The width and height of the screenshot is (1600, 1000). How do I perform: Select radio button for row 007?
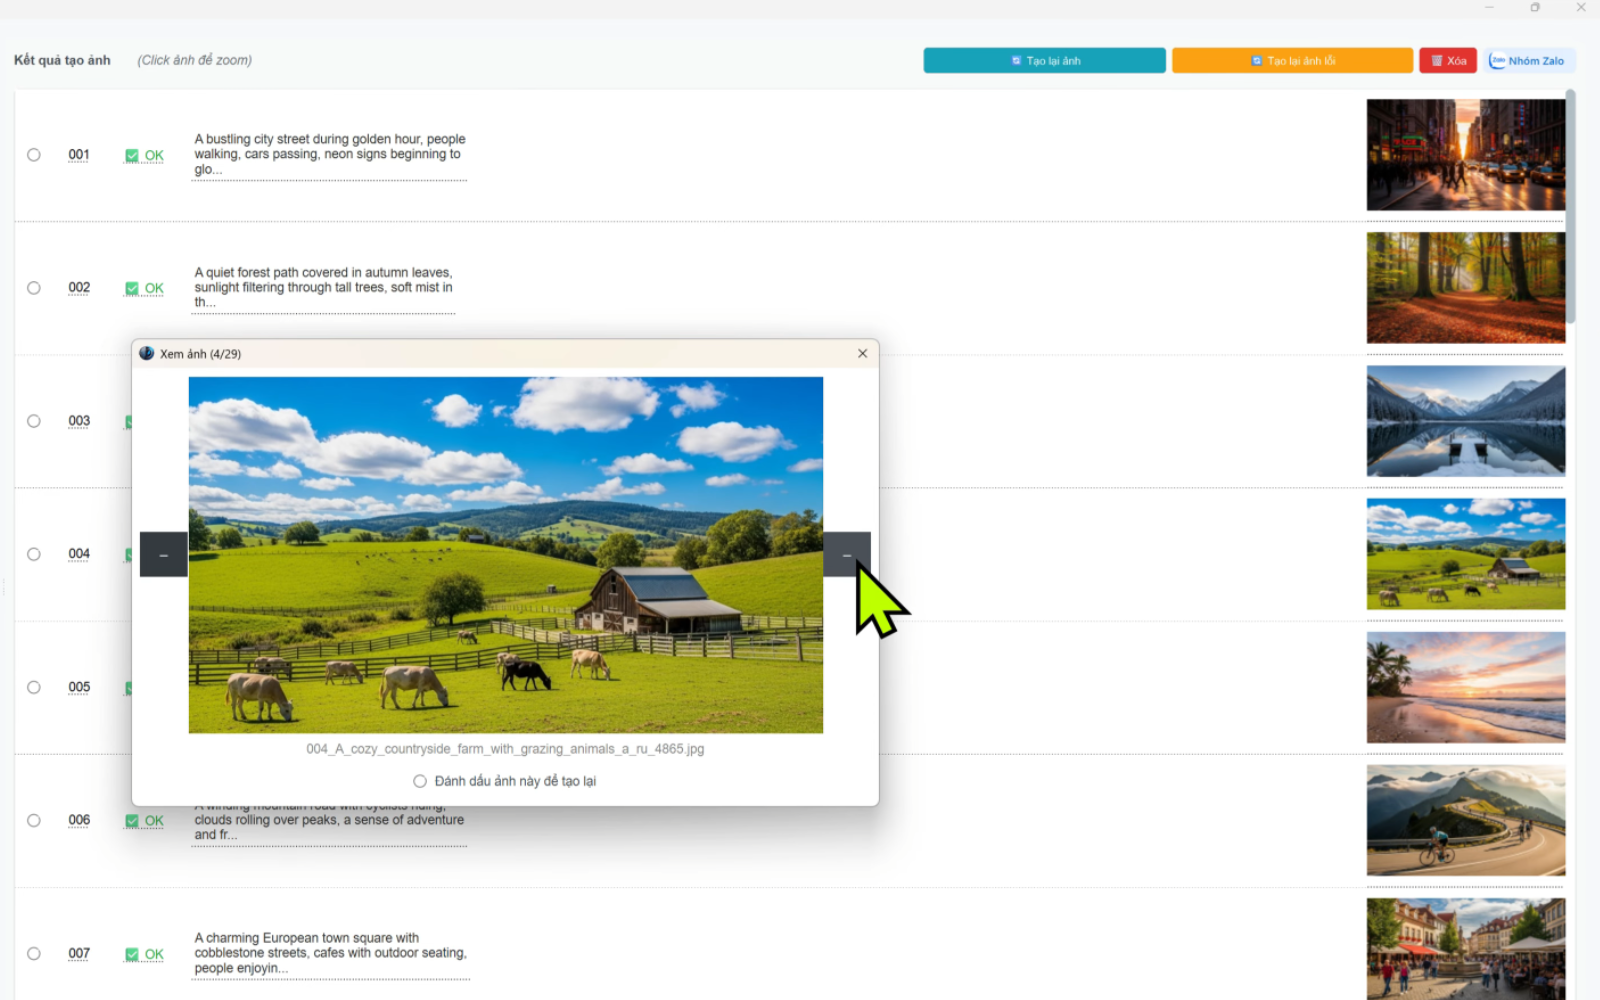(34, 954)
